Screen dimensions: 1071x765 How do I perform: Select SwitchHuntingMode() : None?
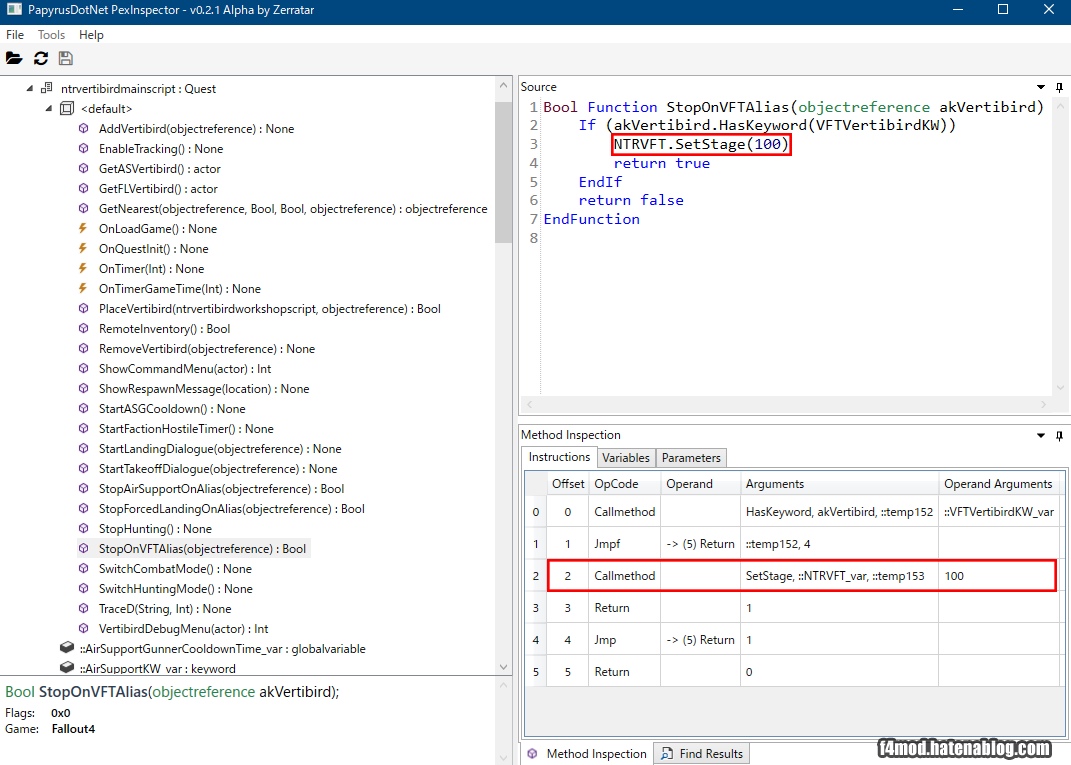(176, 588)
